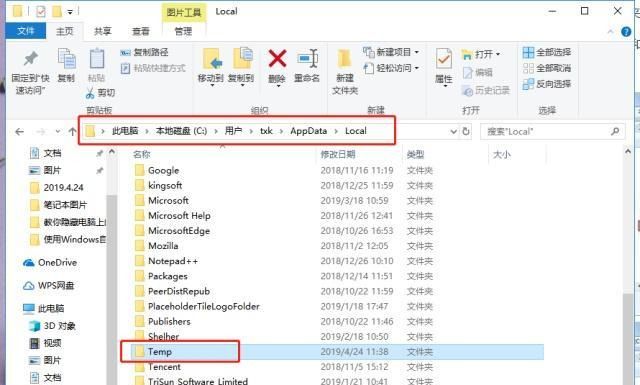Screen dimensions: 640x385
Task: Switch to the Home (主页) tab
Action: (x=64, y=31)
